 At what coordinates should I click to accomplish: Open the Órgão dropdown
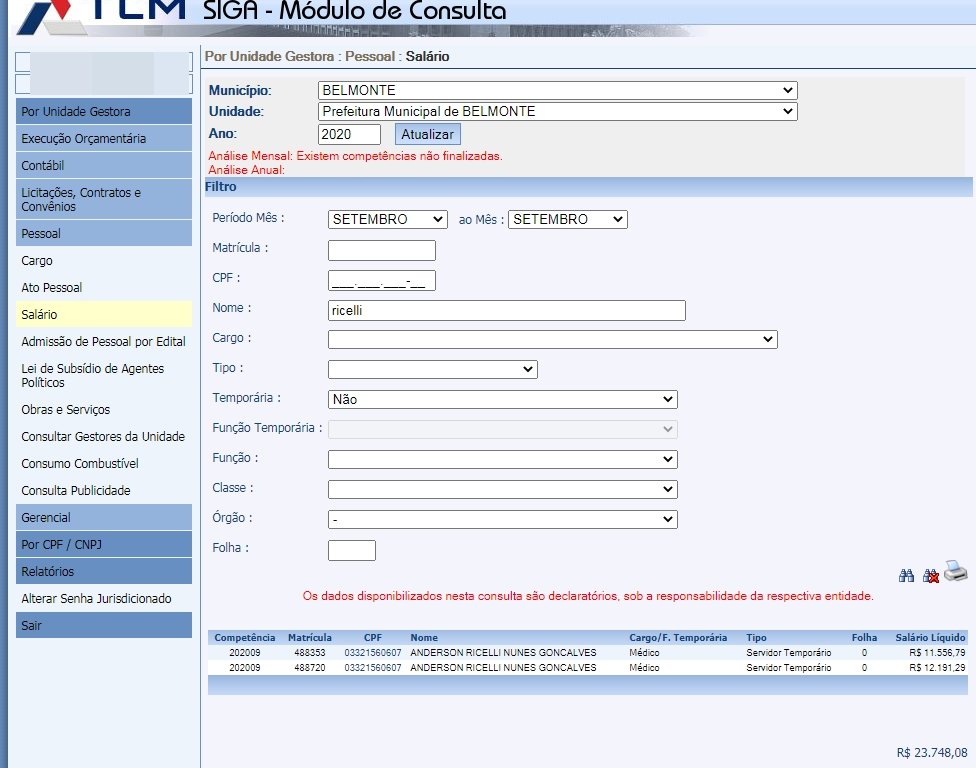(502, 519)
